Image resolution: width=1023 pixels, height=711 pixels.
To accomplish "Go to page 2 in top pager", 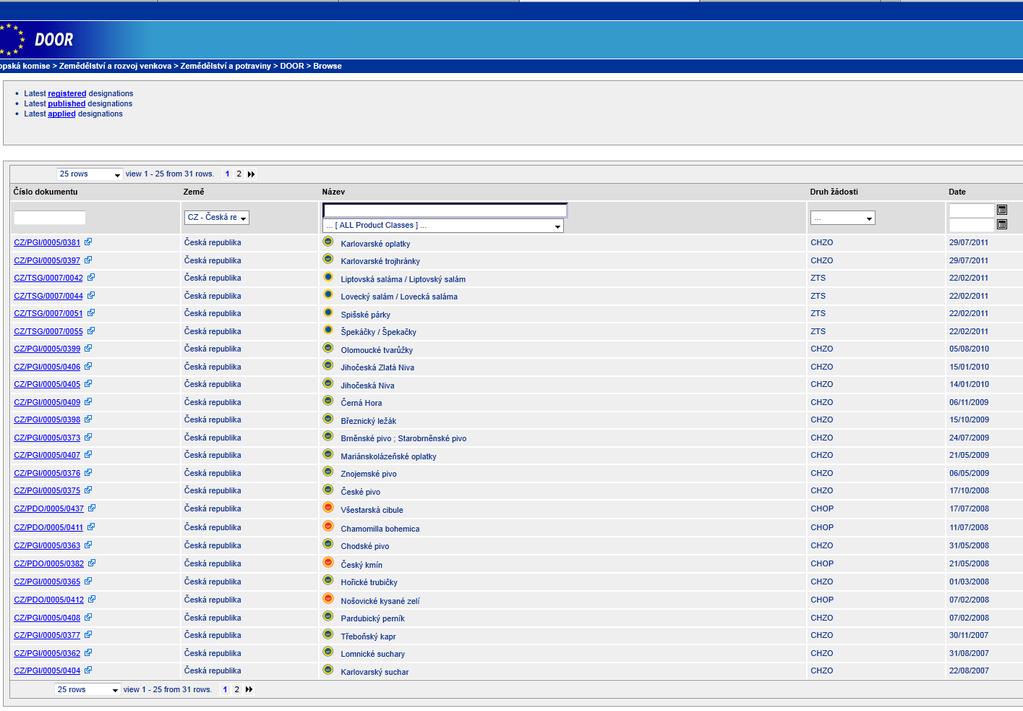I will point(239,174).
